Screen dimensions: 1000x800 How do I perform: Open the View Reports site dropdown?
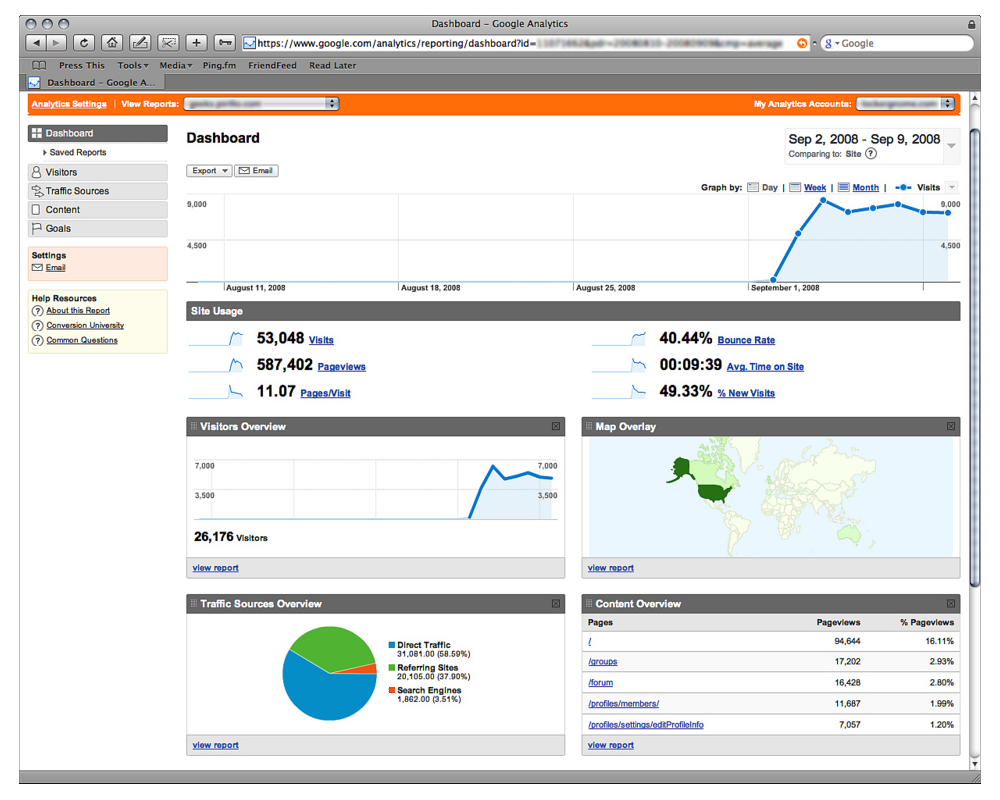click(x=261, y=103)
